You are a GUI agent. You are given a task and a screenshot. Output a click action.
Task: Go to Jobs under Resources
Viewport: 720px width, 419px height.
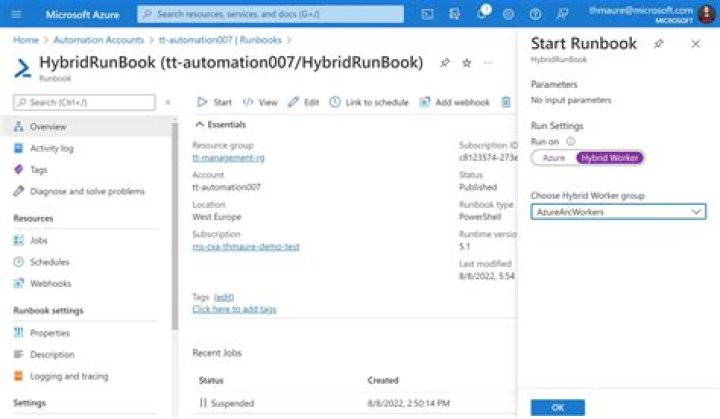[x=39, y=240]
